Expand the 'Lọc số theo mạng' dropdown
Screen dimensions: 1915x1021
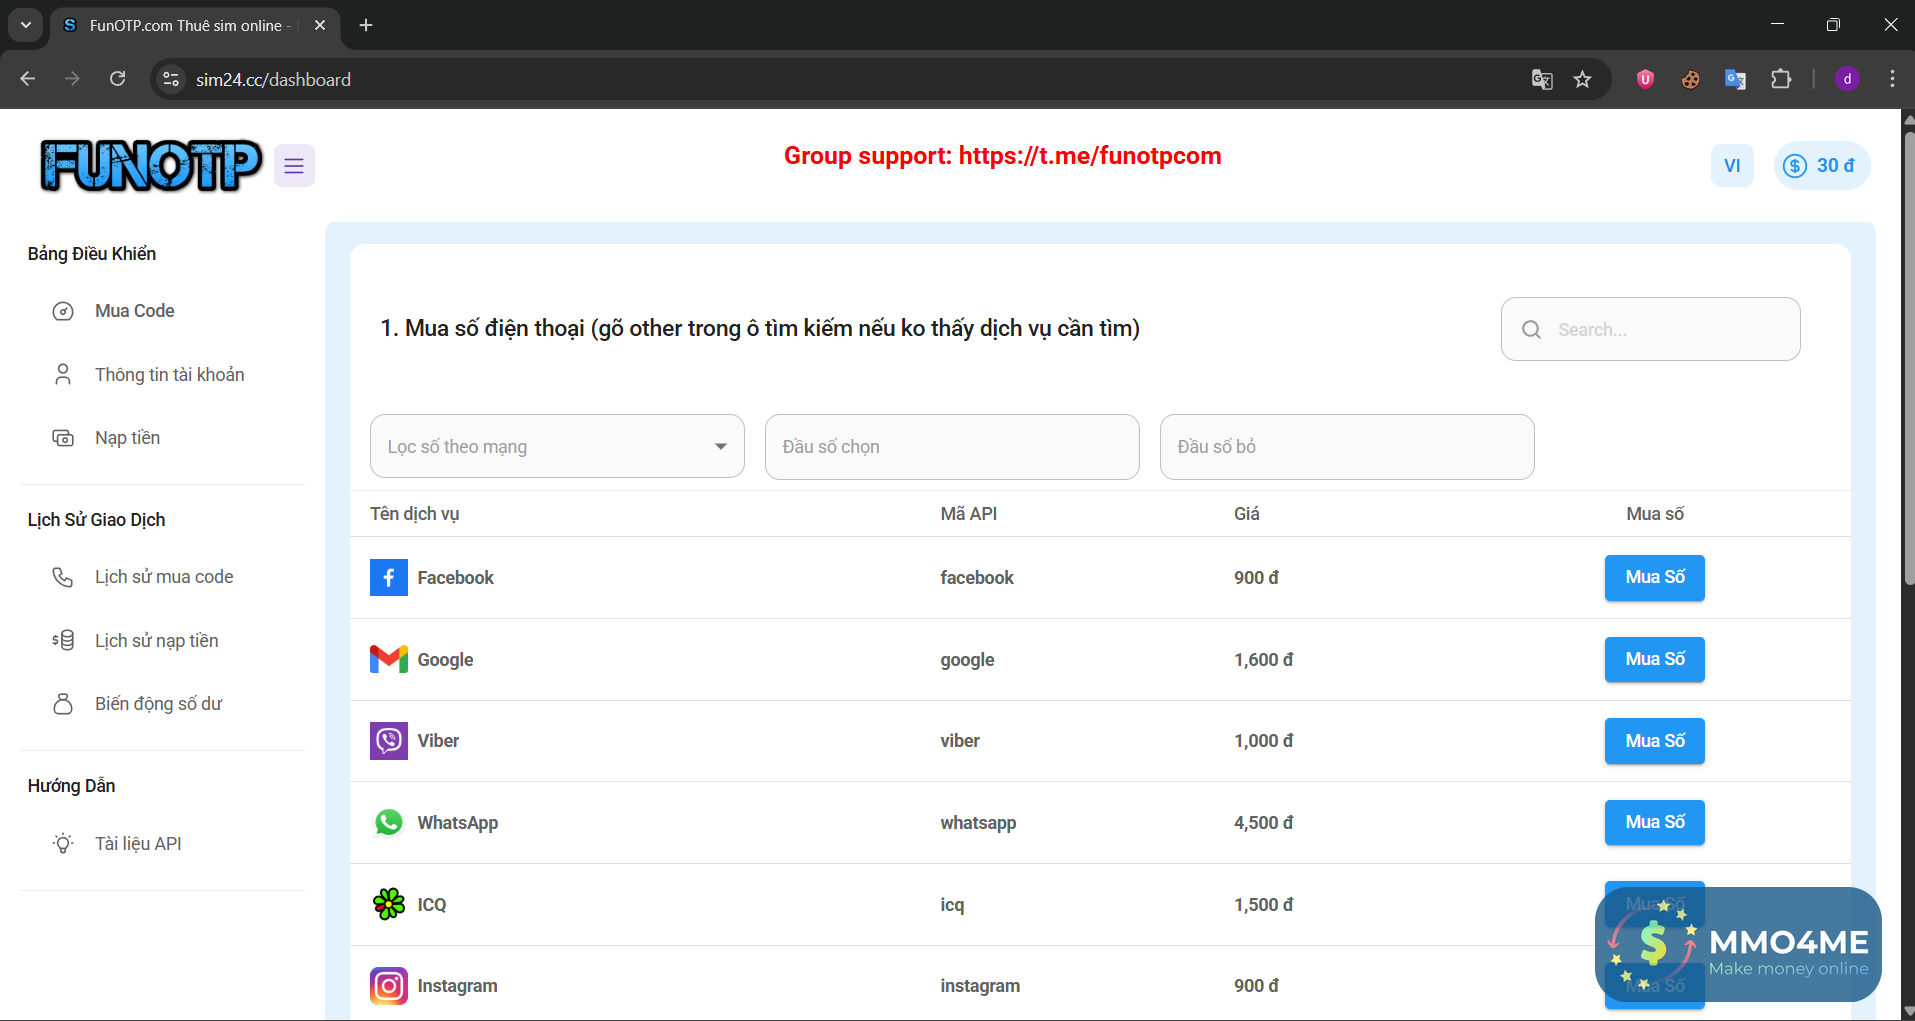557,447
